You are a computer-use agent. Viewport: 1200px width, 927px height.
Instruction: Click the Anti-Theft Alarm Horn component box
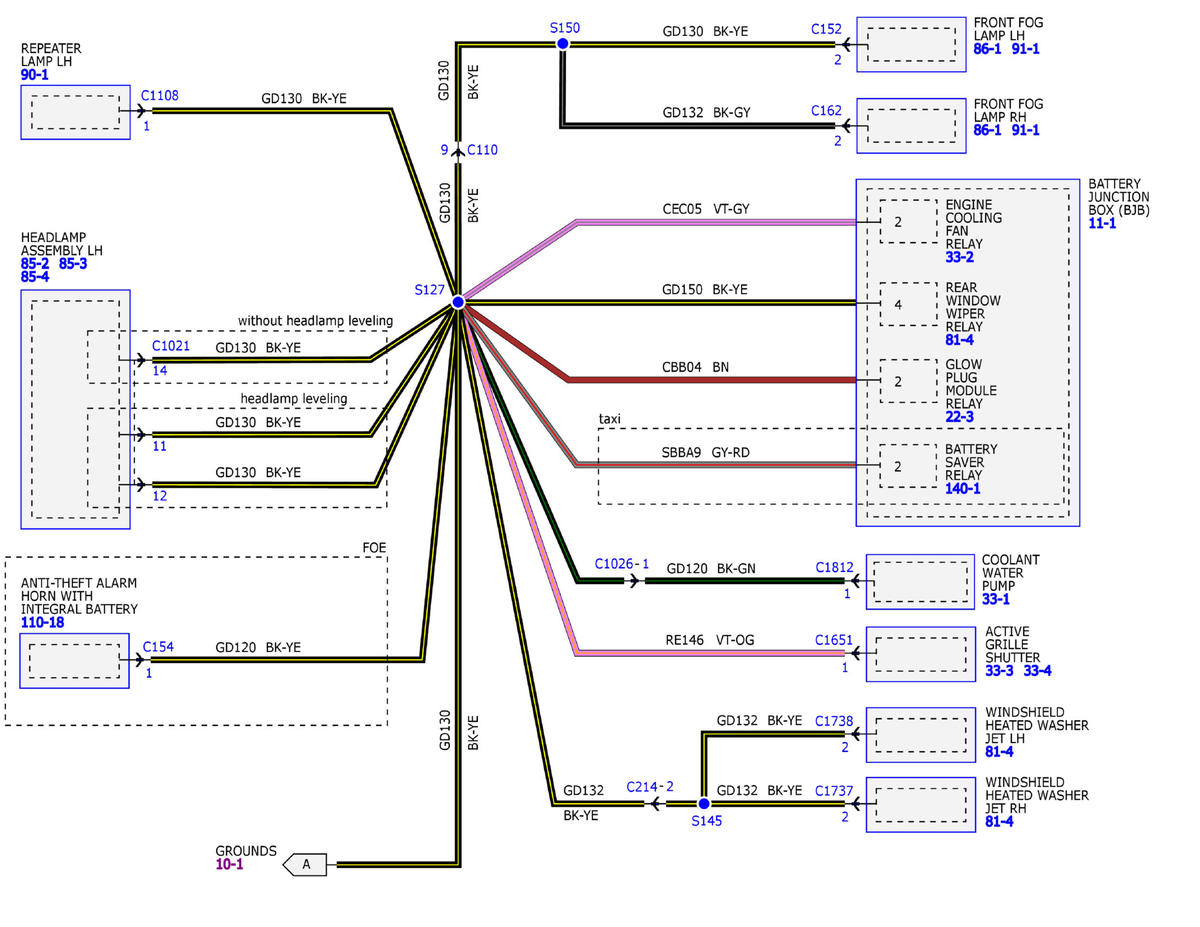coord(75,661)
